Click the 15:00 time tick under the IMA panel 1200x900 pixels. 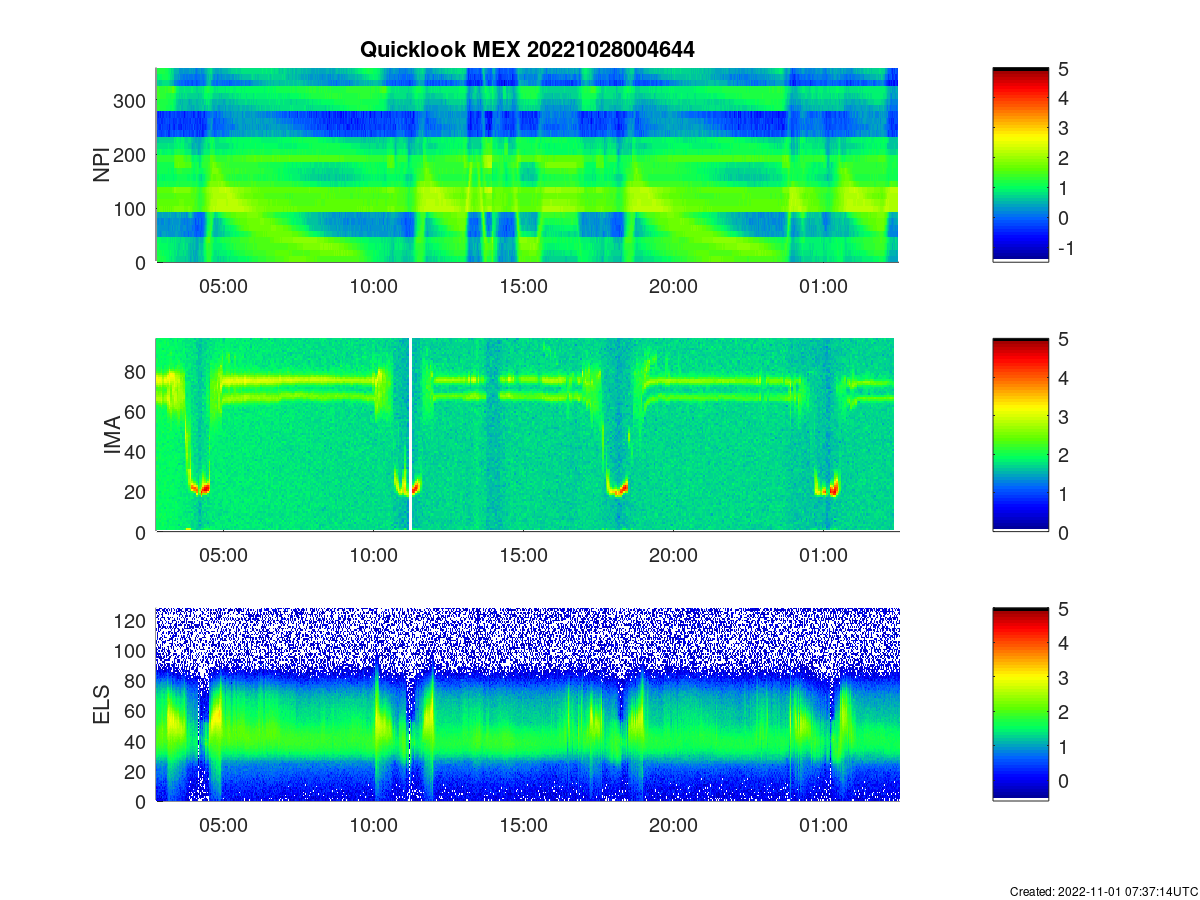point(523,556)
